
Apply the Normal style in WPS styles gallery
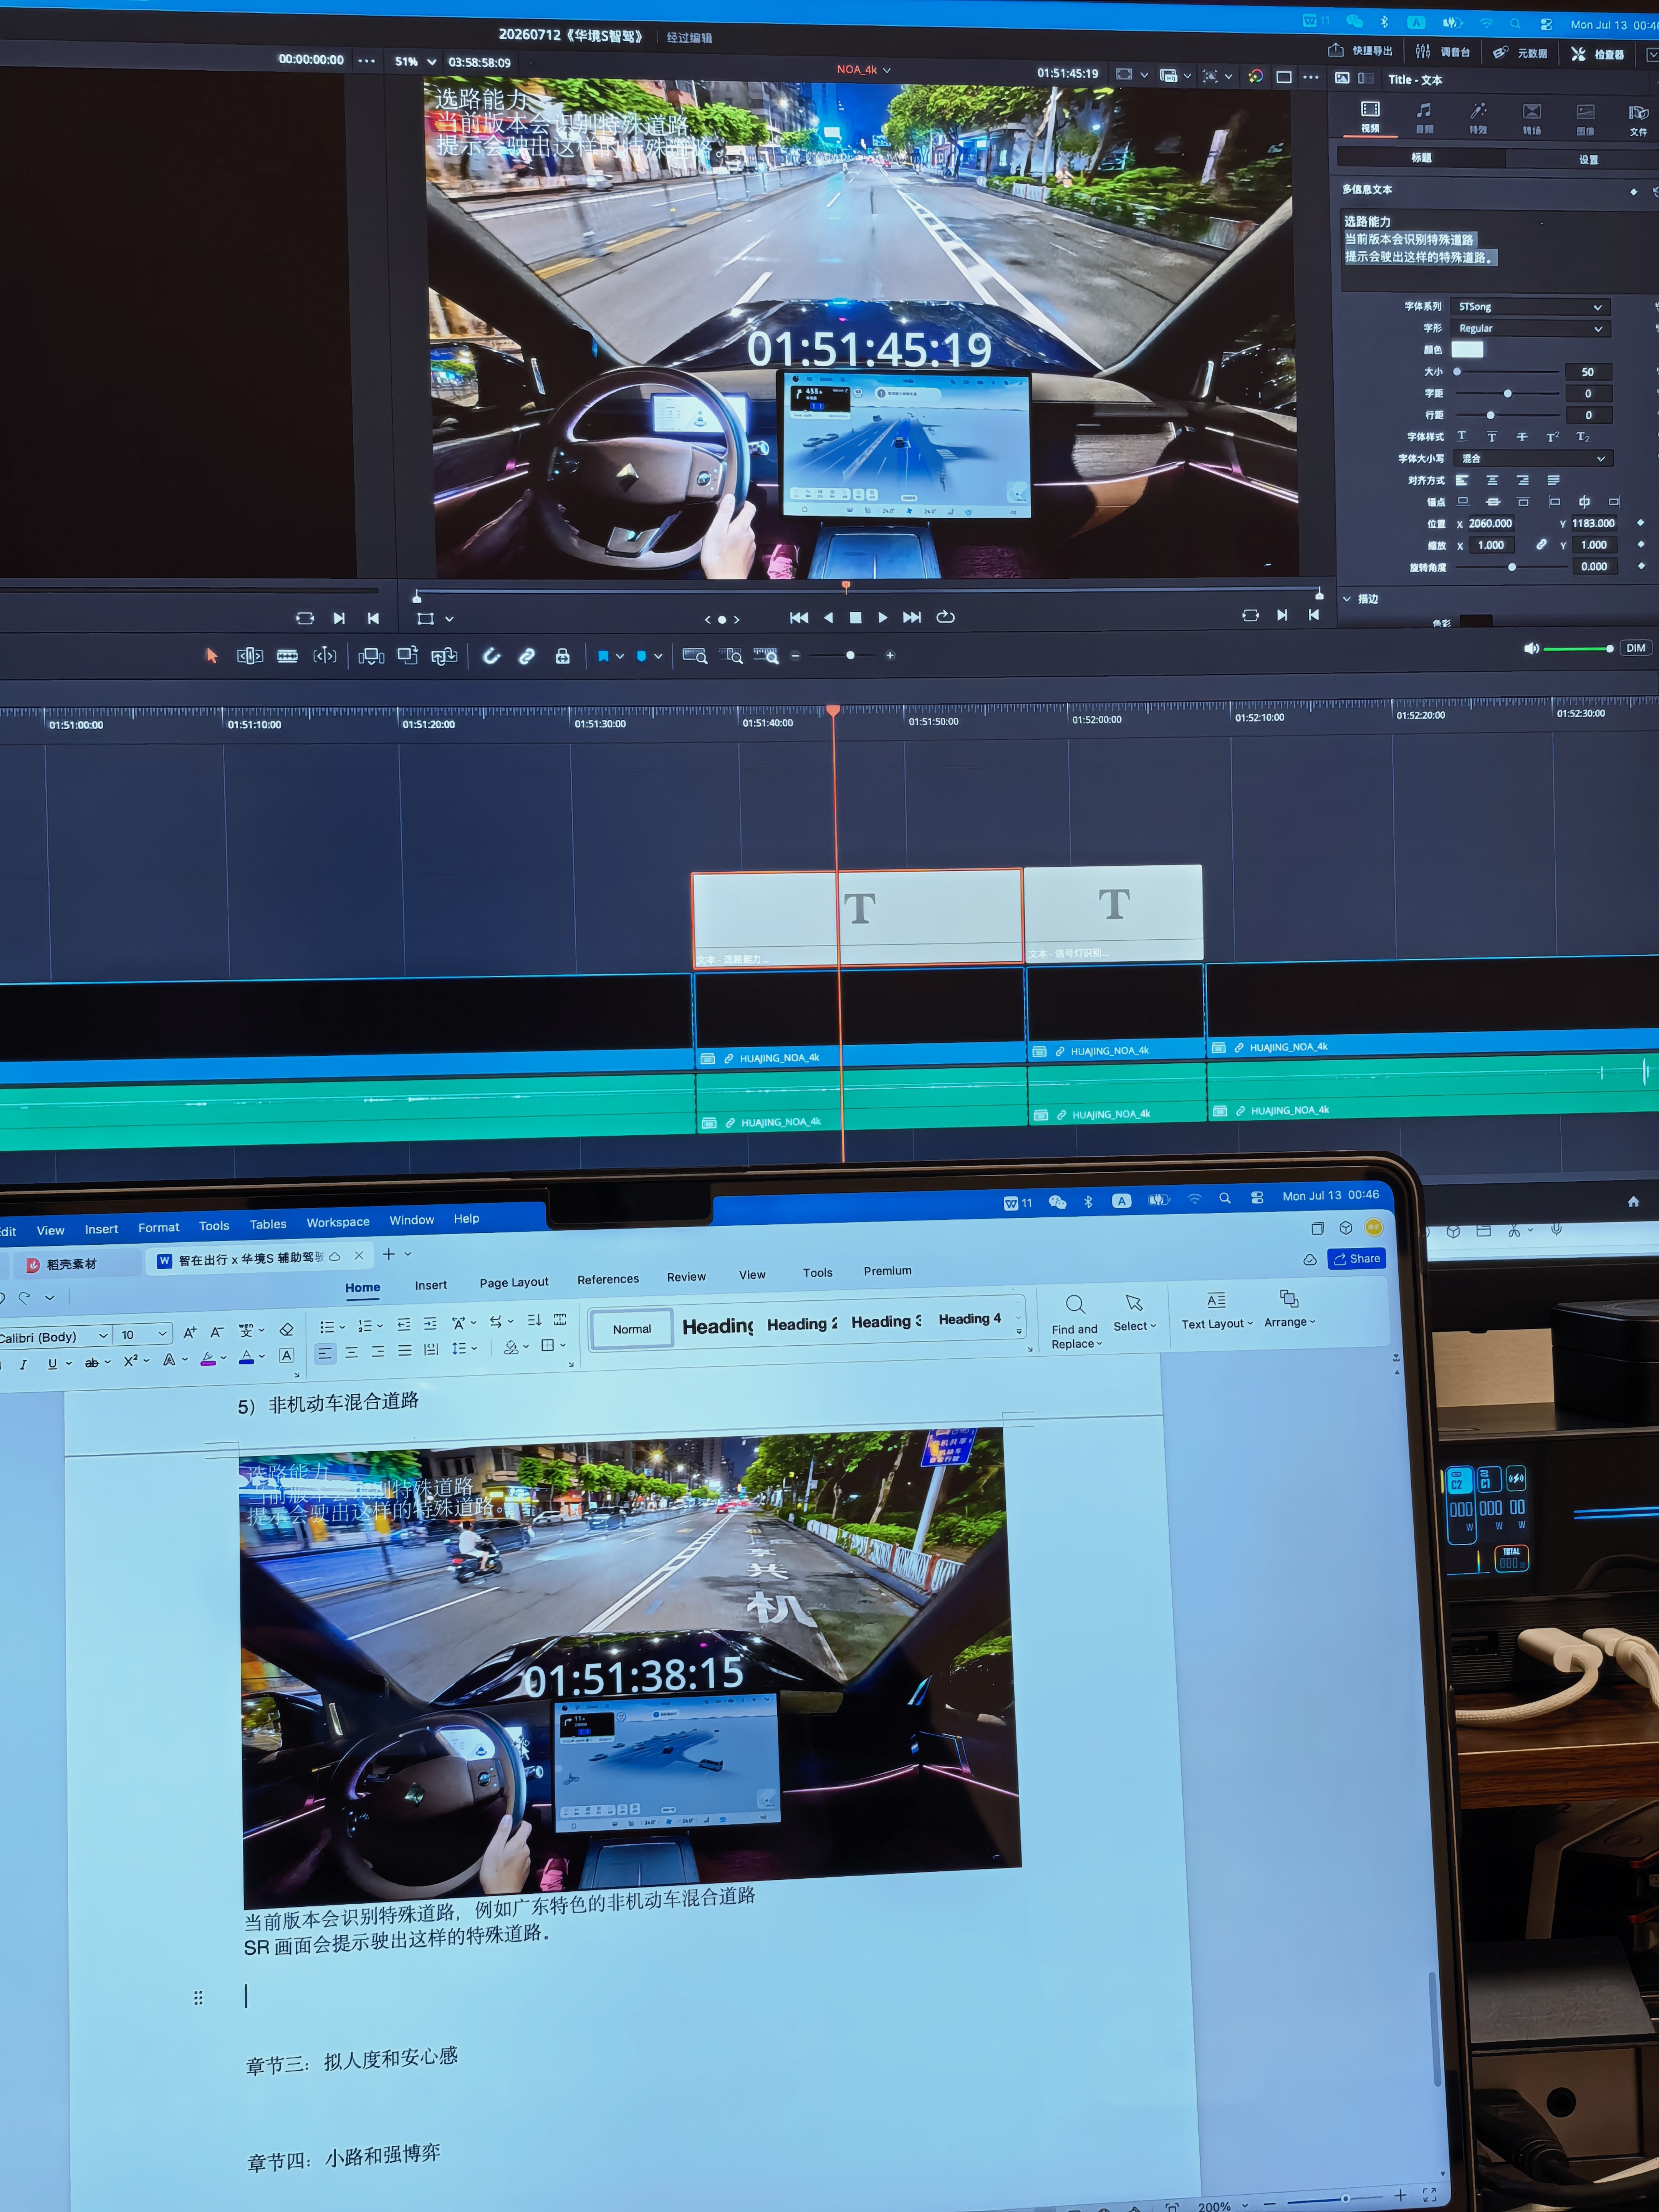pyautogui.click(x=632, y=1329)
